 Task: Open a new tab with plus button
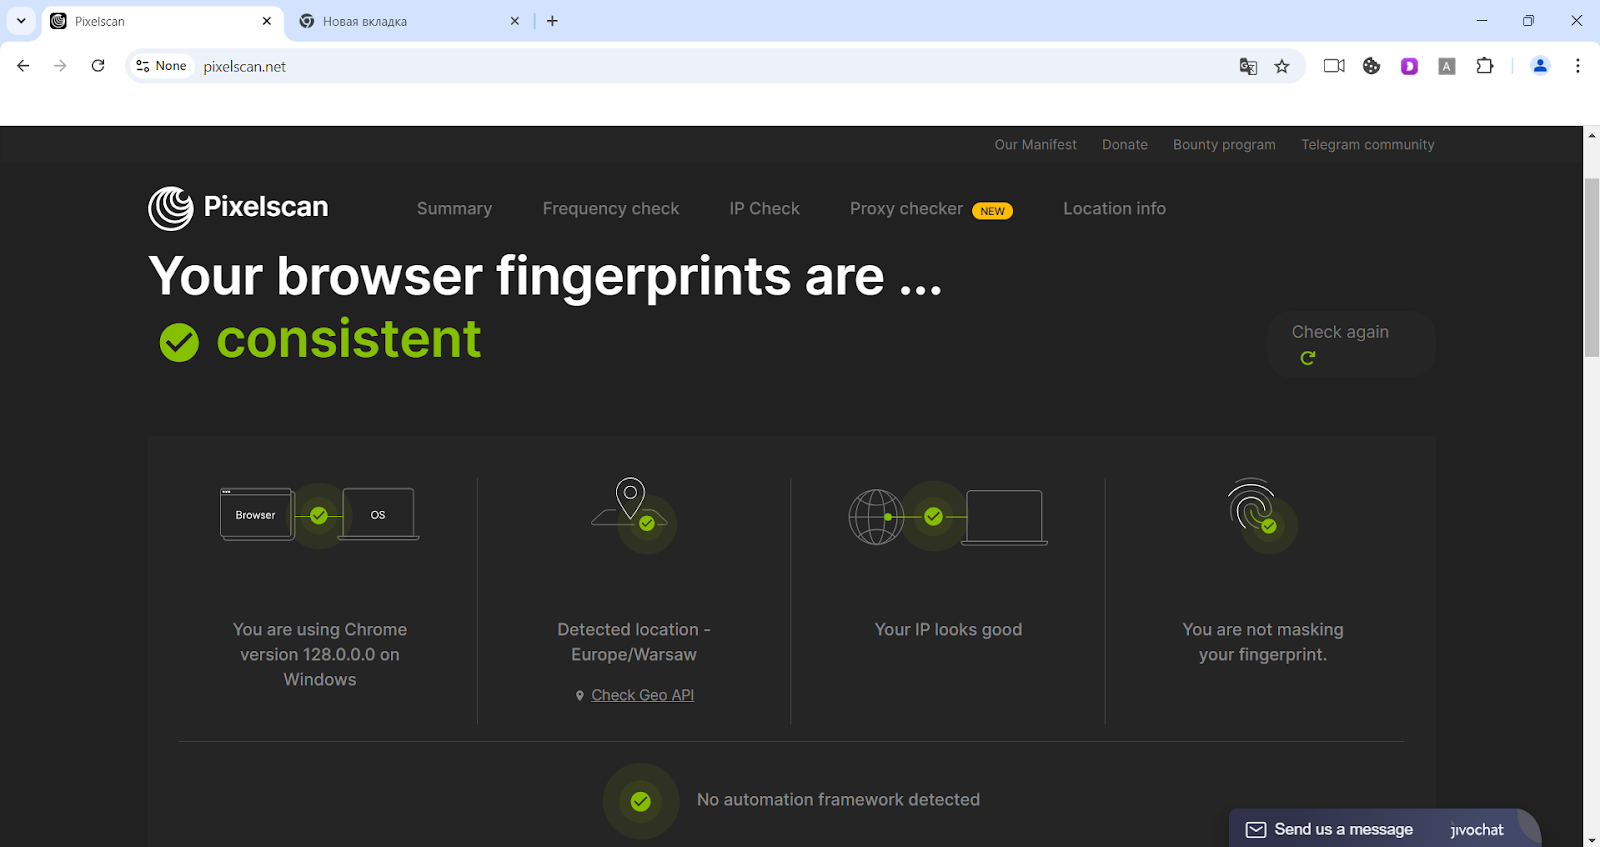pyautogui.click(x=552, y=21)
